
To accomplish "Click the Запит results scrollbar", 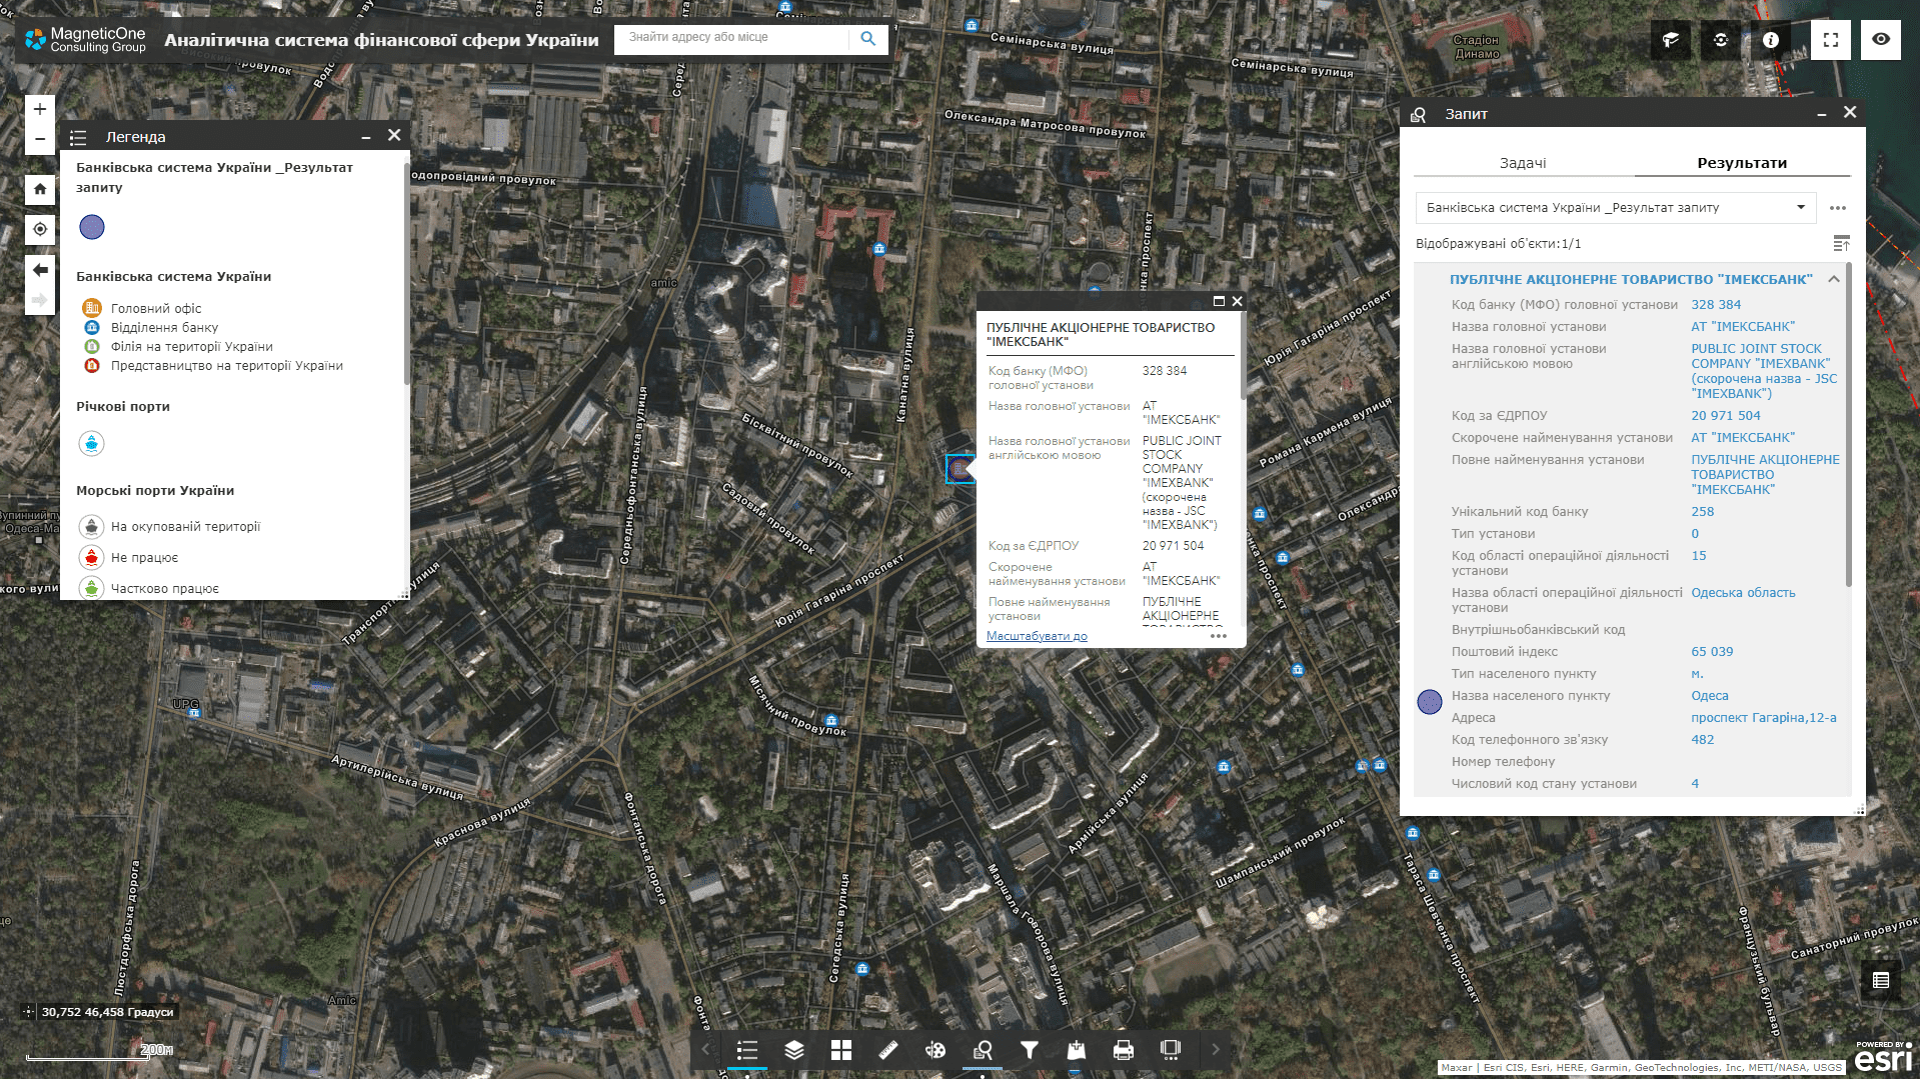I will tap(1848, 425).
